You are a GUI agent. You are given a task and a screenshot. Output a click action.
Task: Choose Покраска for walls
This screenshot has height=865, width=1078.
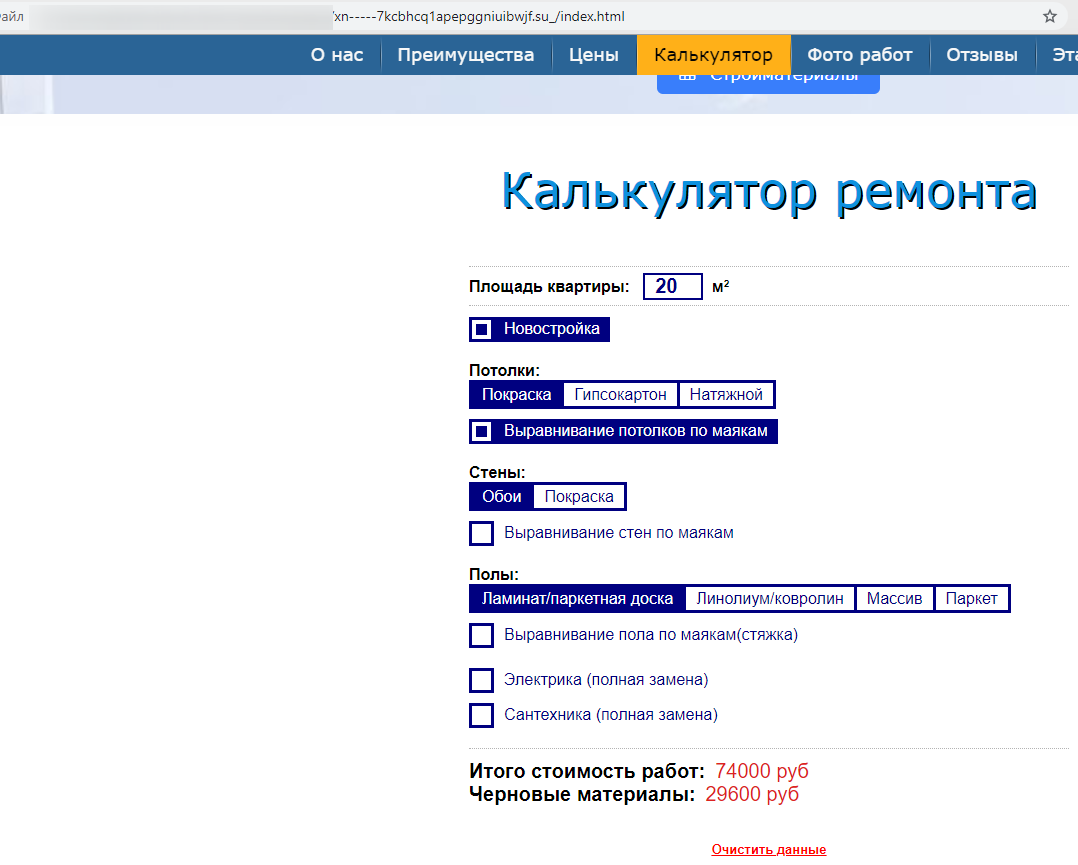click(579, 496)
